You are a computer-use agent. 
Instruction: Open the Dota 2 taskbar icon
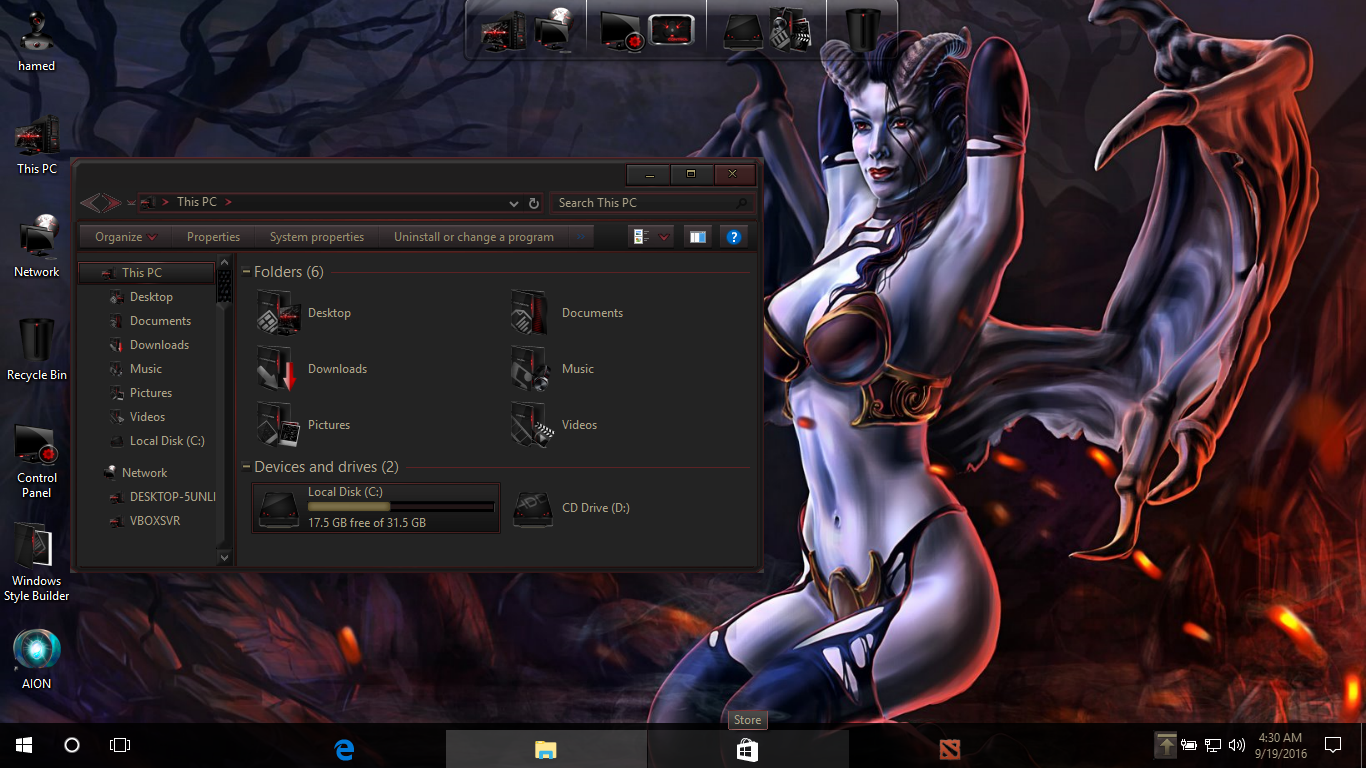pos(949,748)
